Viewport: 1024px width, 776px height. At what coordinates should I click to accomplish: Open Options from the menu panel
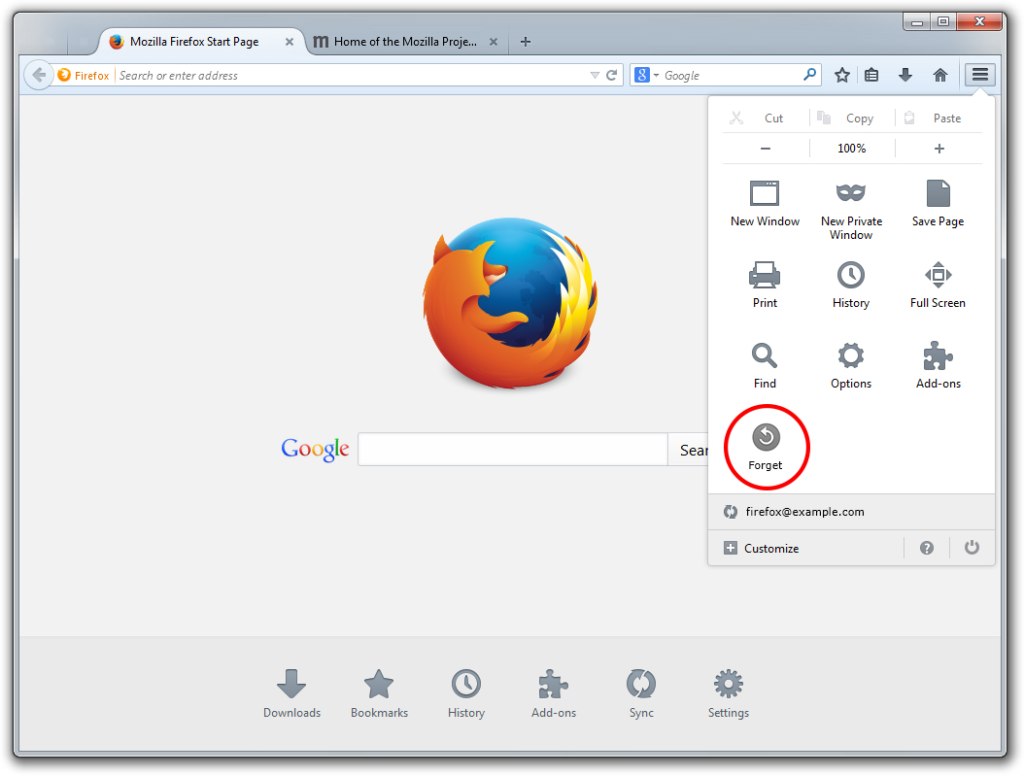pyautogui.click(x=851, y=366)
